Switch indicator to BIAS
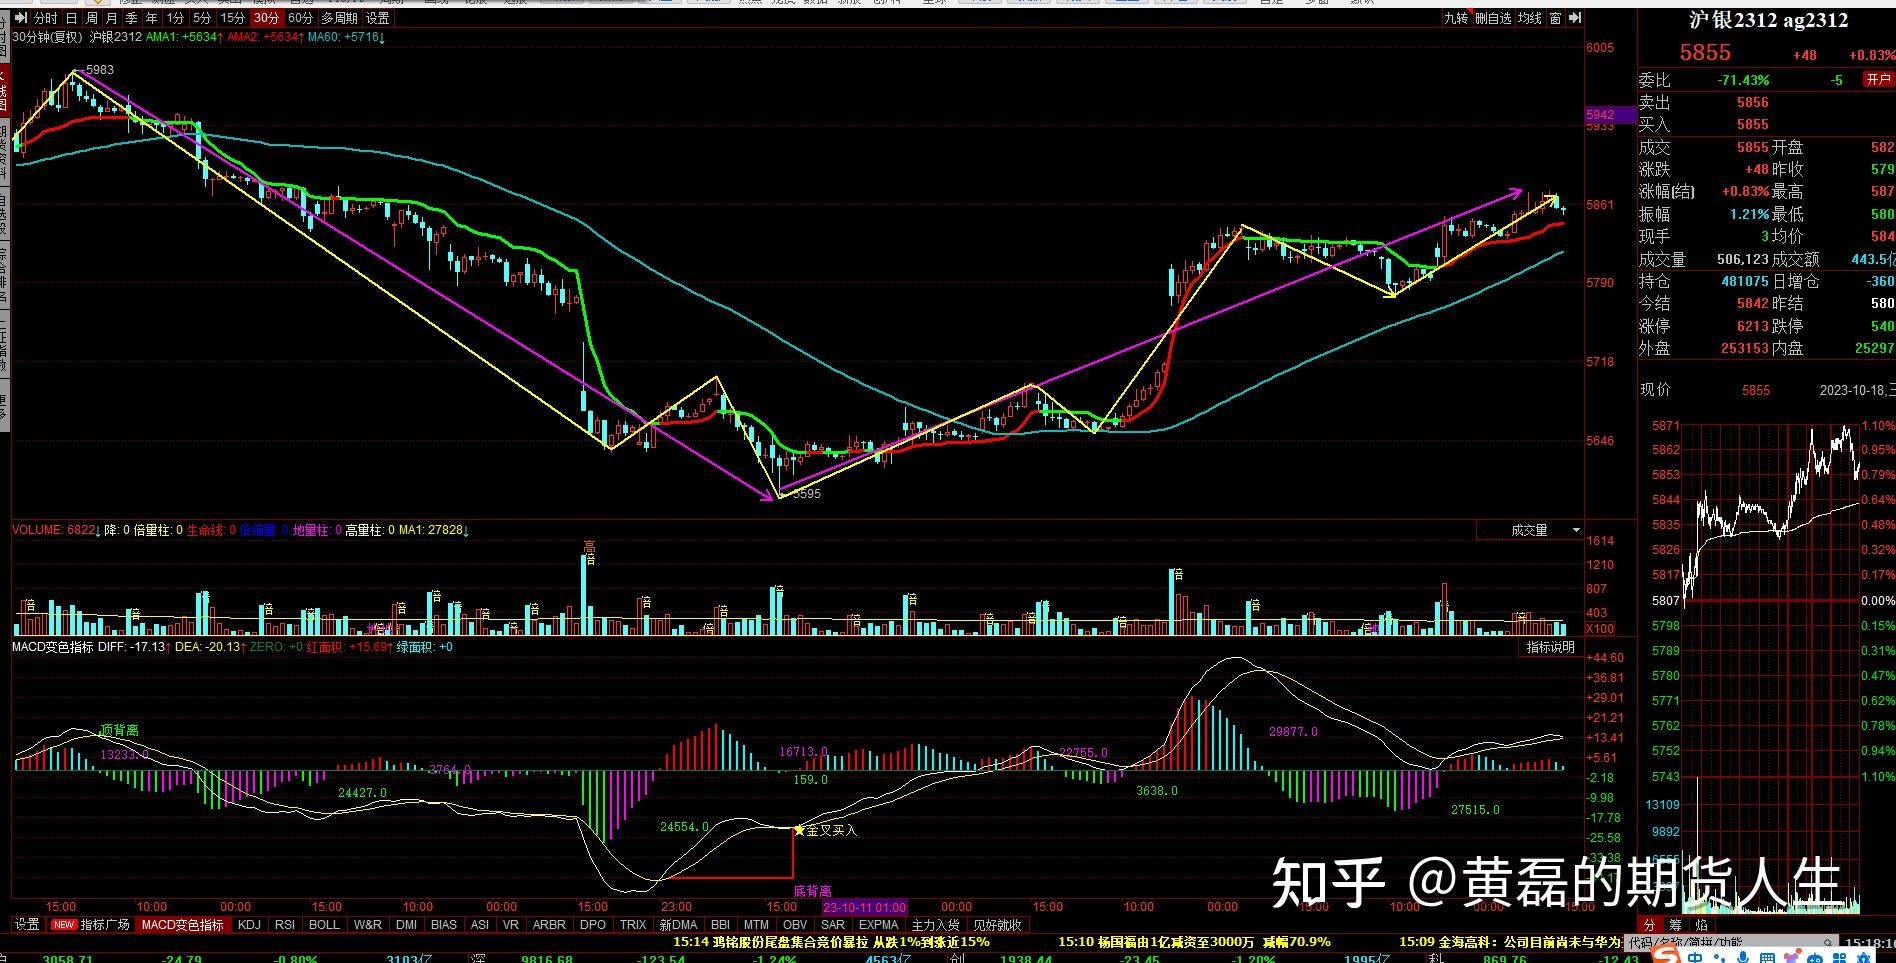This screenshot has width=1896, height=963. coord(444,925)
